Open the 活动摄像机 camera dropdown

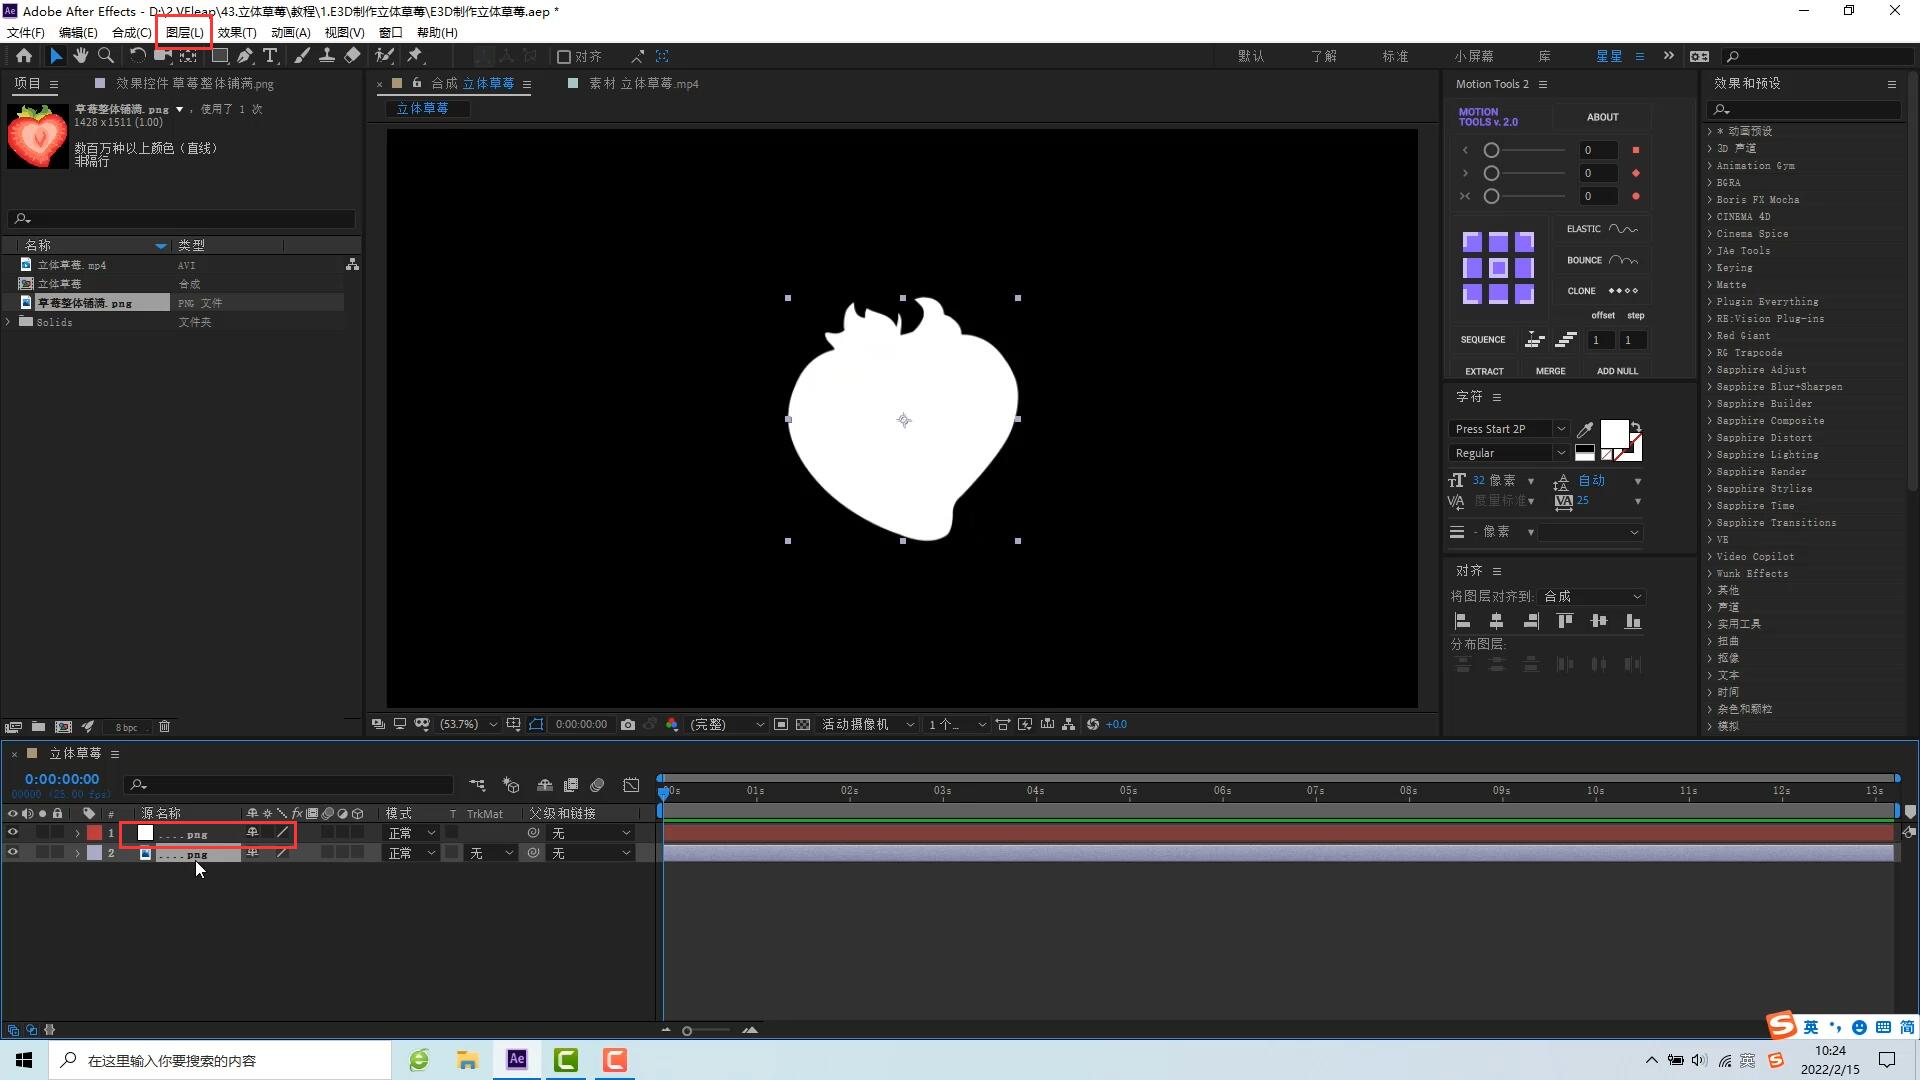[867, 724]
